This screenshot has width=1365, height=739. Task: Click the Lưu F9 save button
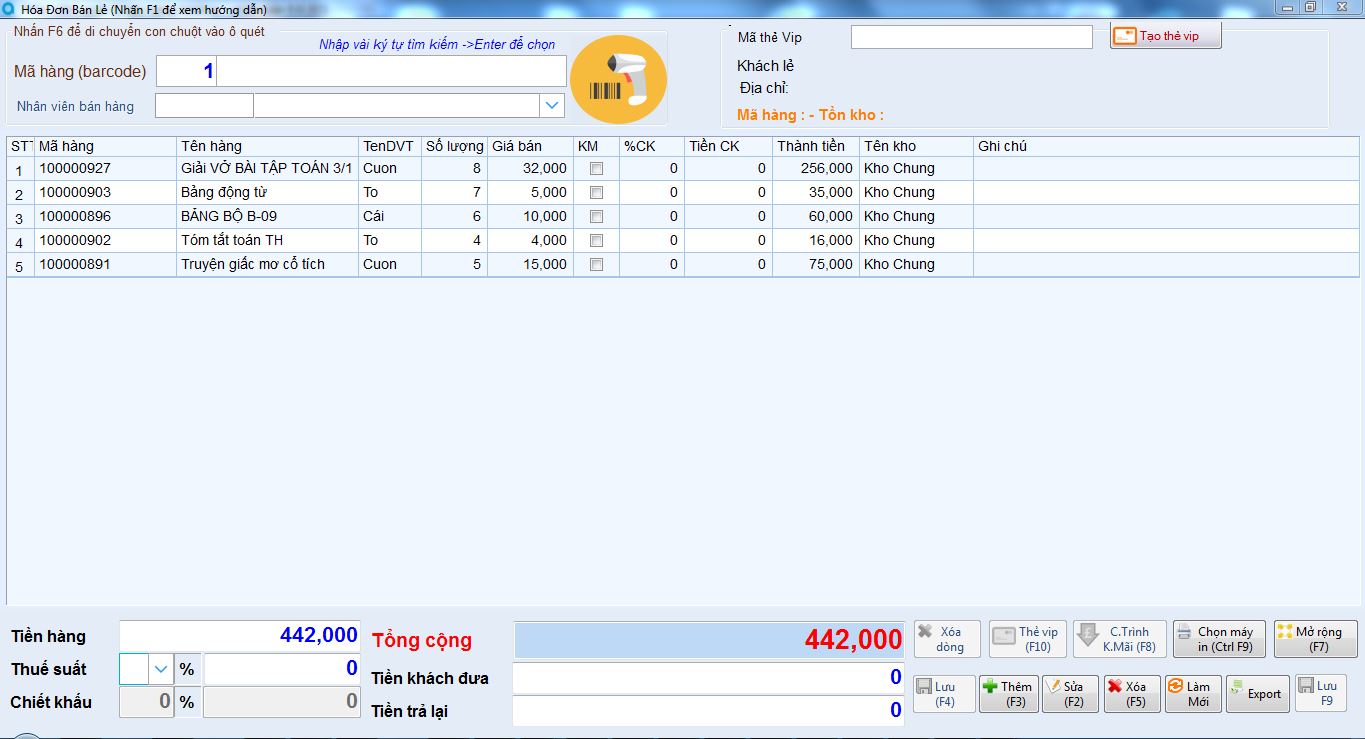pyautogui.click(x=1320, y=693)
